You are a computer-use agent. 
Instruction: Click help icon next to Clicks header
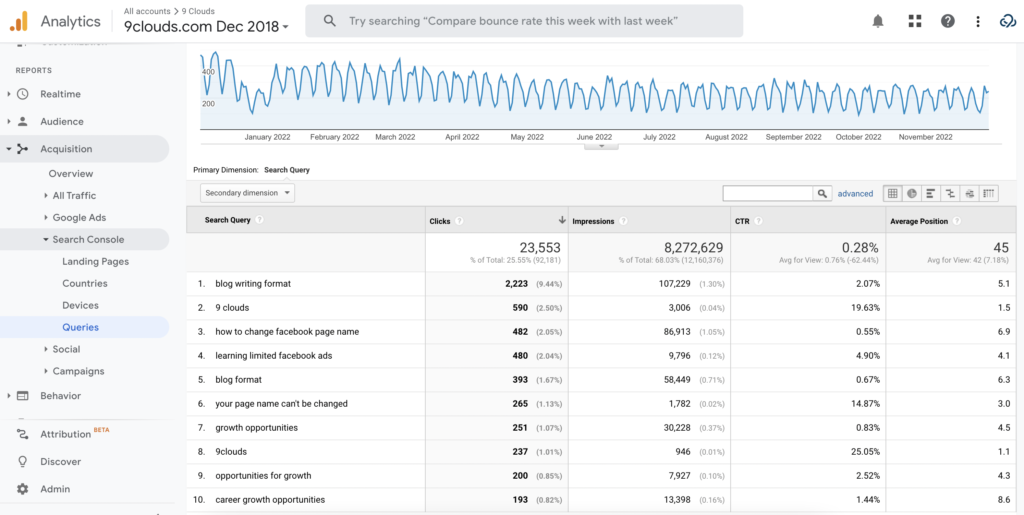pos(458,221)
